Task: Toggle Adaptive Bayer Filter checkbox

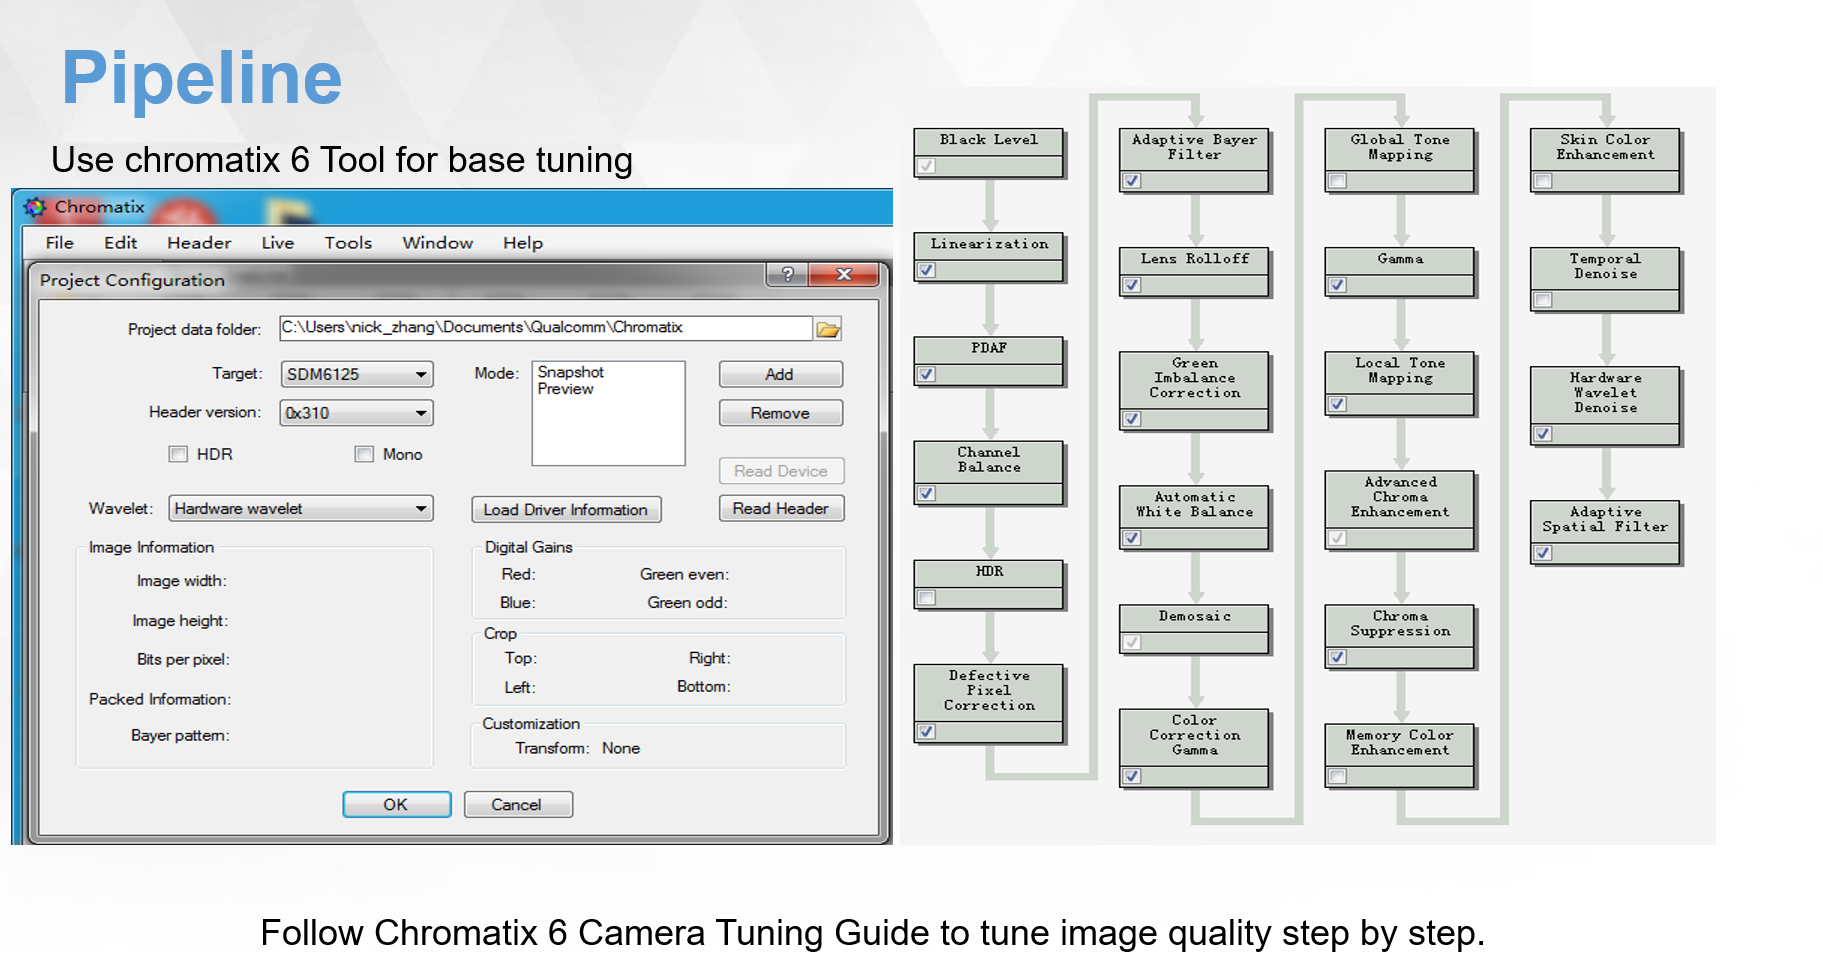Action: pyautogui.click(x=1132, y=181)
